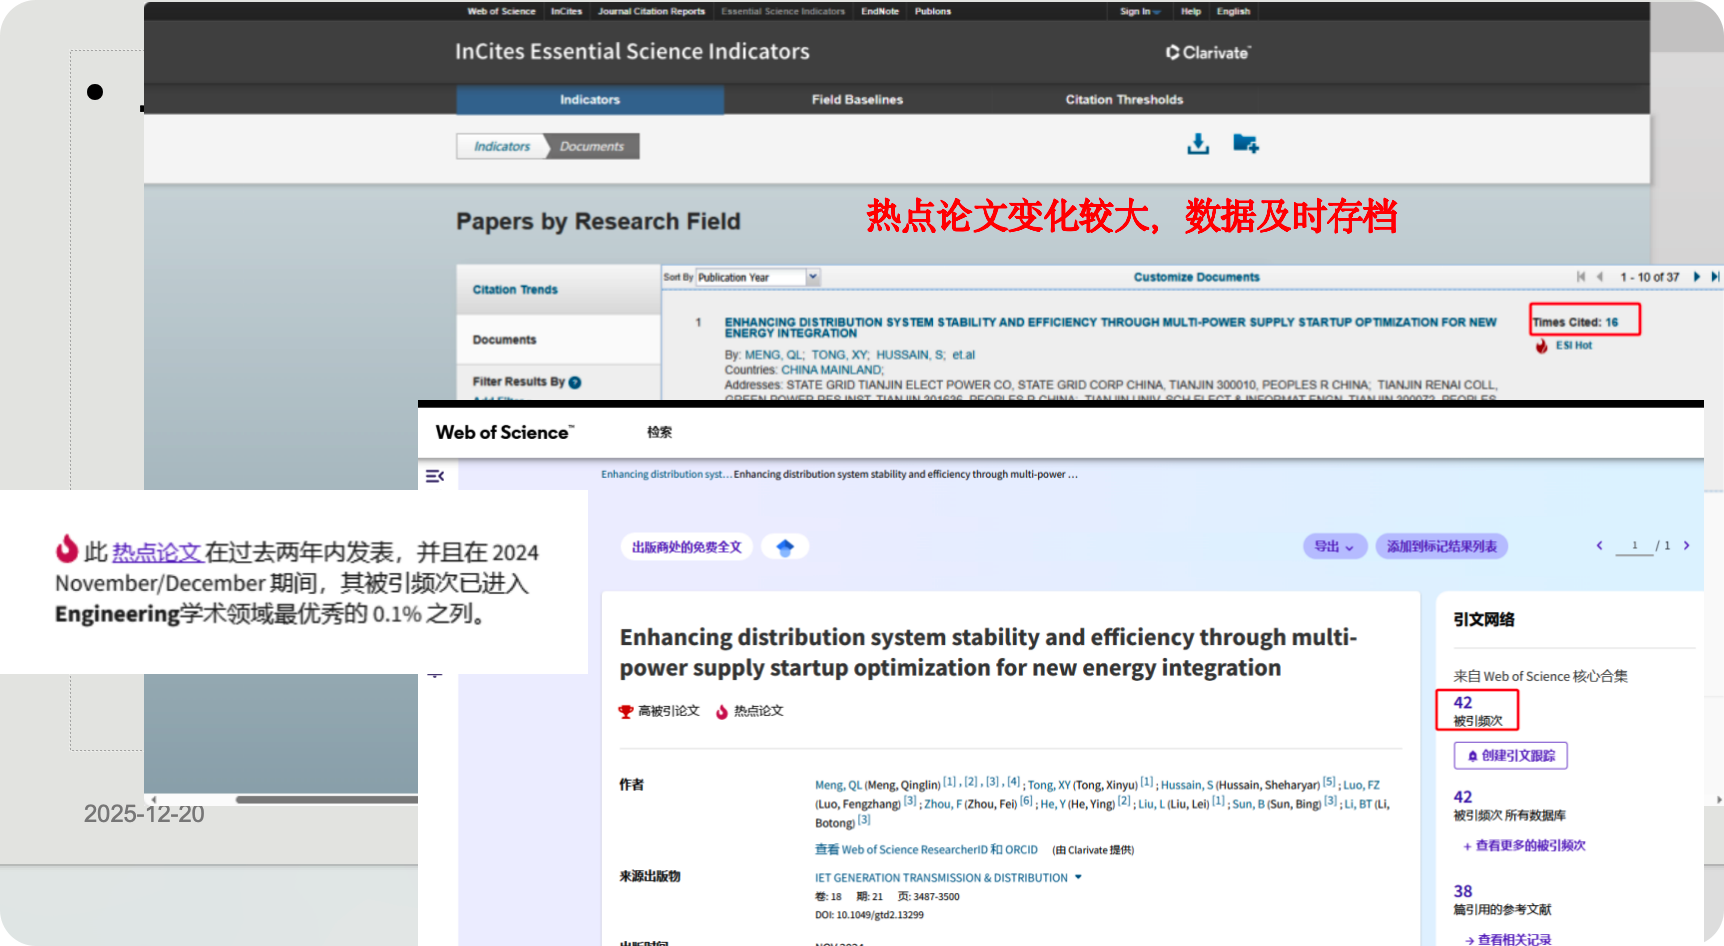
Task: Click the record page number input field
Action: pyautogui.click(x=1634, y=546)
